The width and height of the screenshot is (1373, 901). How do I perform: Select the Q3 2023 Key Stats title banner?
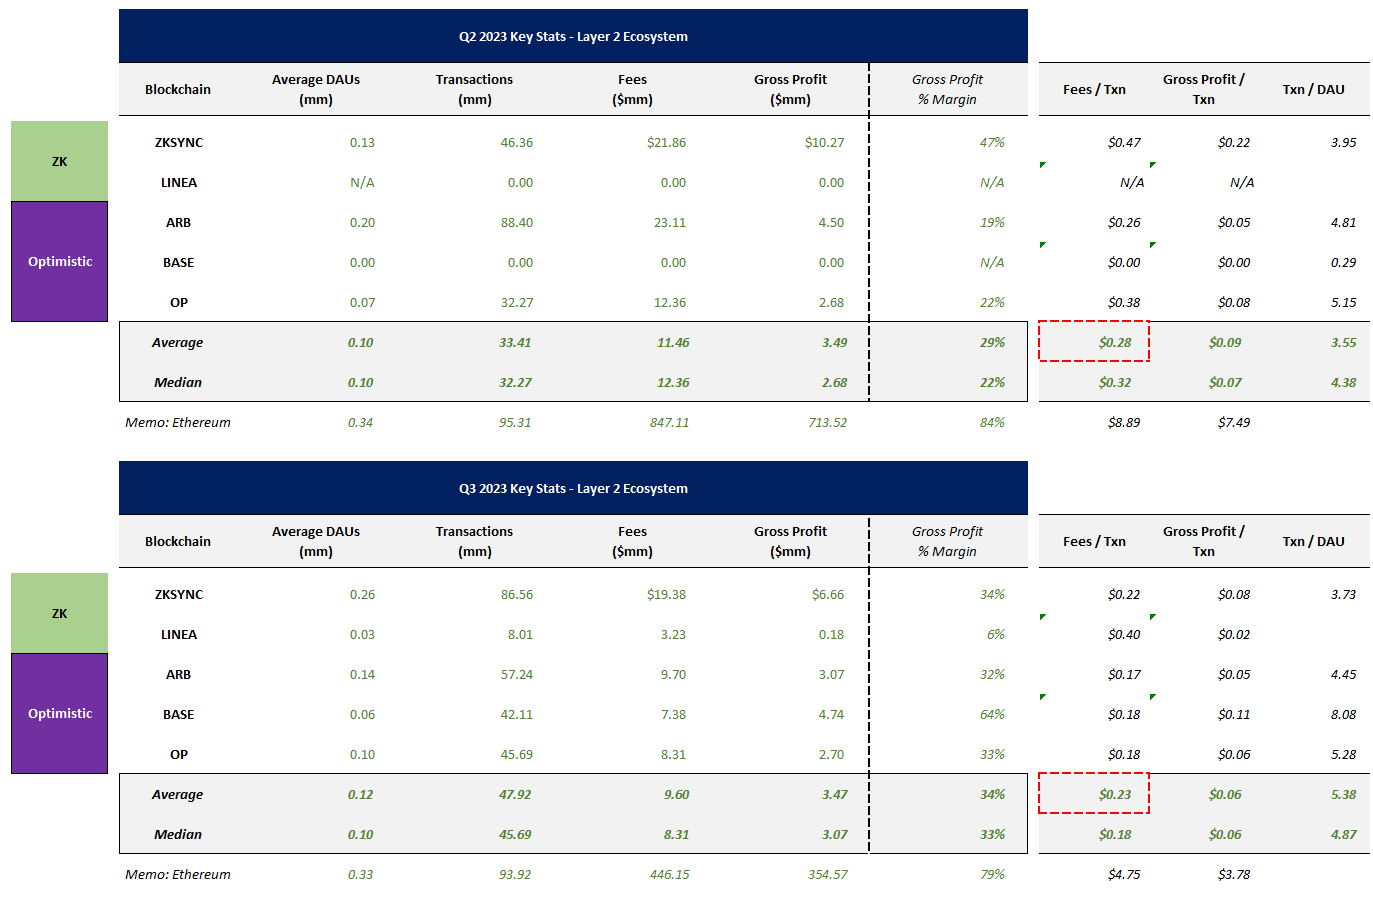click(573, 488)
